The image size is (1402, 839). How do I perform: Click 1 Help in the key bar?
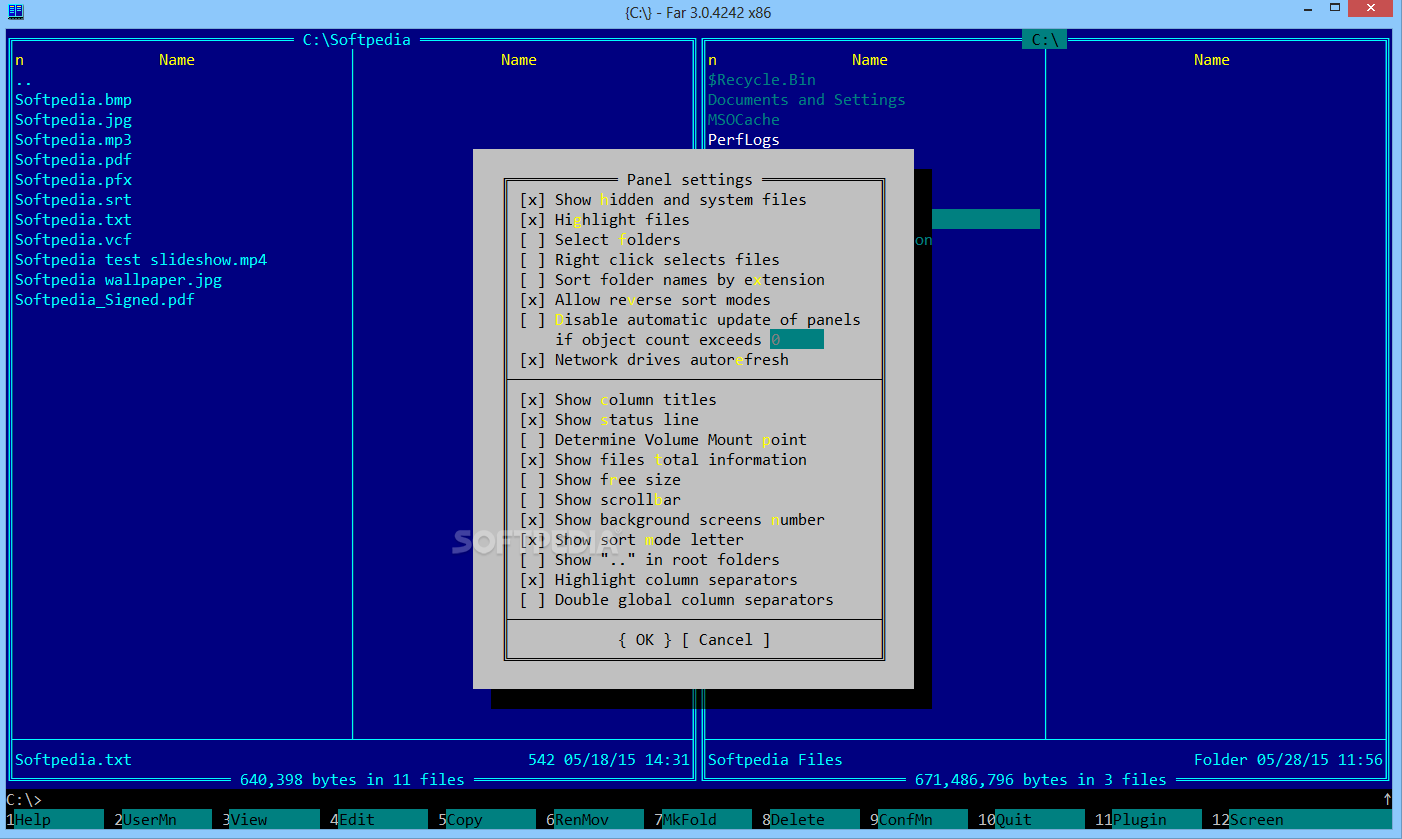tap(55, 820)
